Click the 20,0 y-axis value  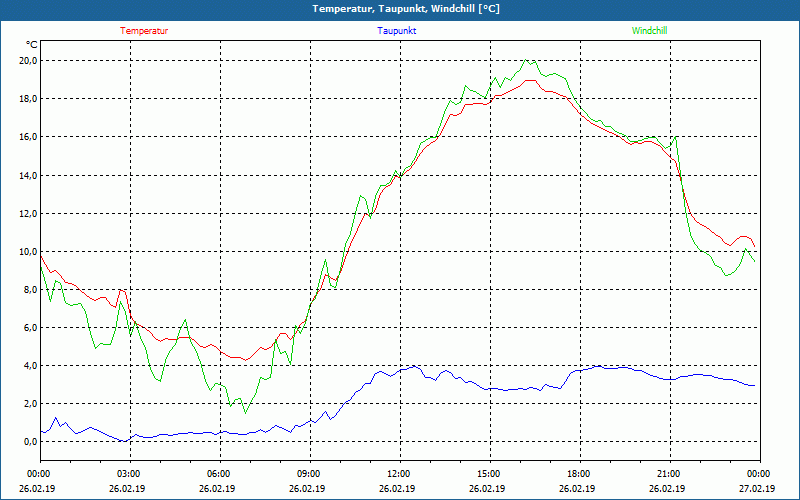[x=29, y=61]
